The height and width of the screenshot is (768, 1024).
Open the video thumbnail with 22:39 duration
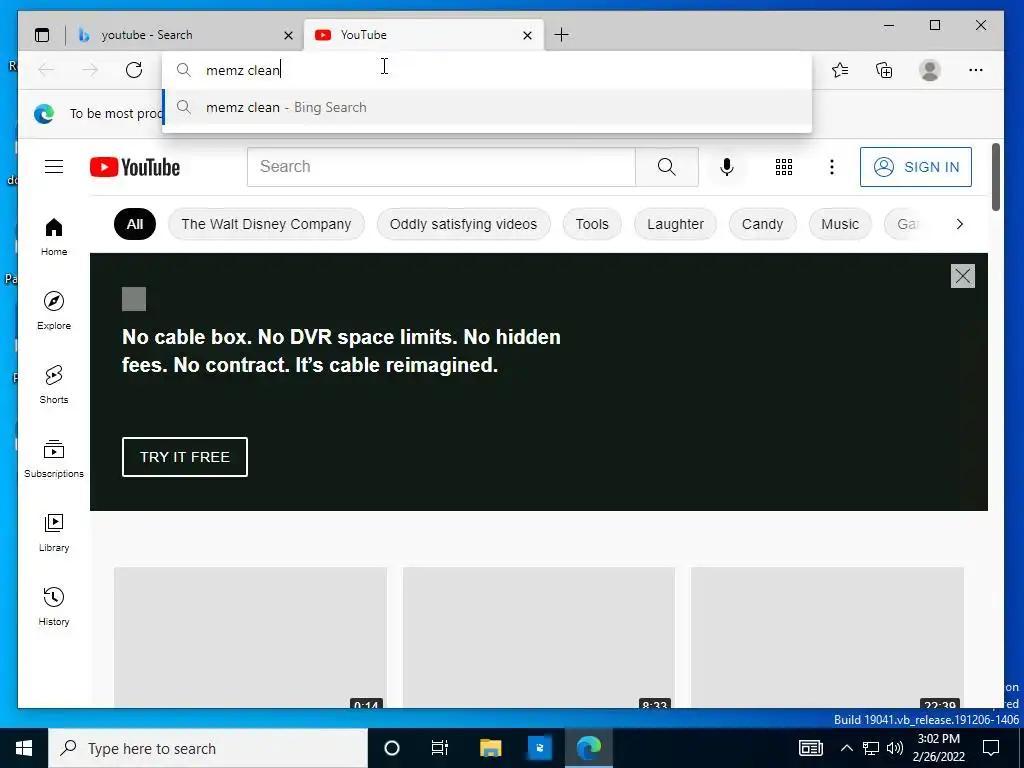(827, 637)
